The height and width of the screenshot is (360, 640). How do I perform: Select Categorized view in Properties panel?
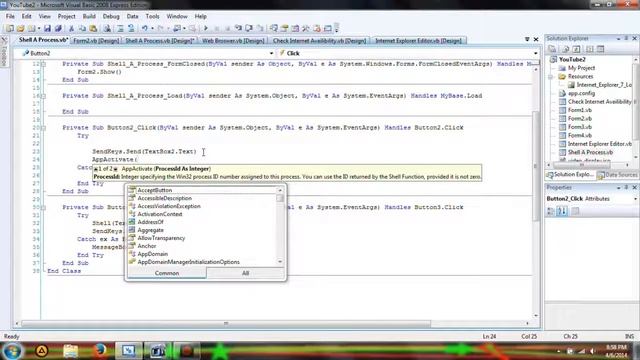pos(551,211)
